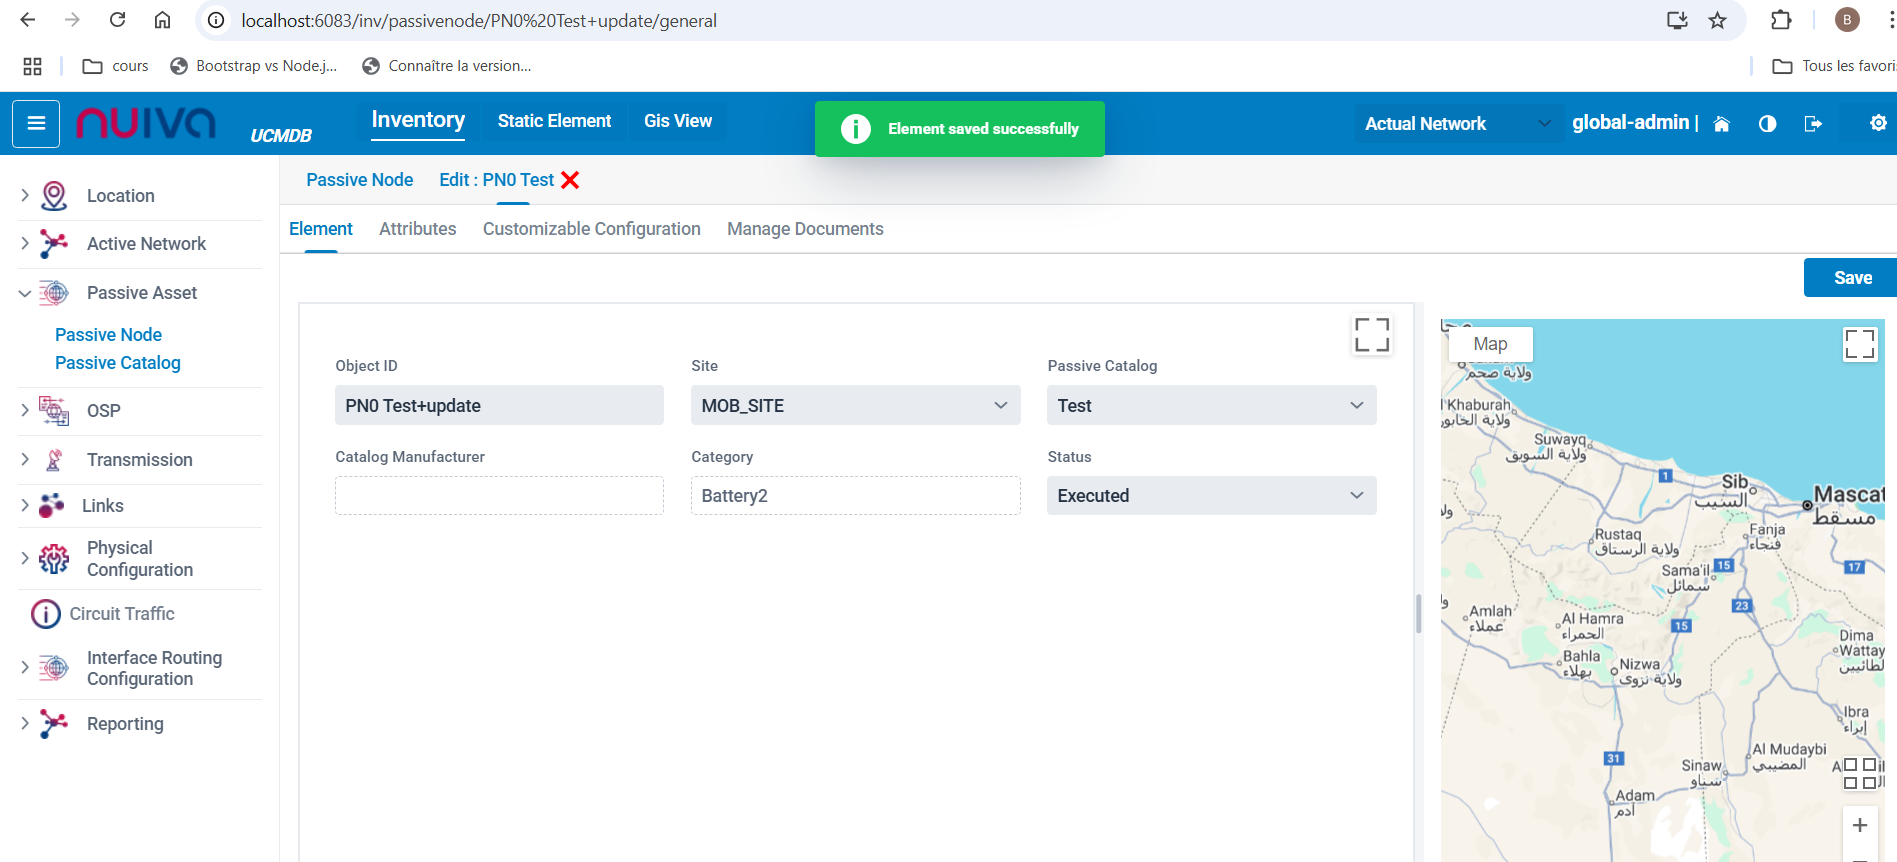Click the Circuit Traffic info icon

click(46, 614)
